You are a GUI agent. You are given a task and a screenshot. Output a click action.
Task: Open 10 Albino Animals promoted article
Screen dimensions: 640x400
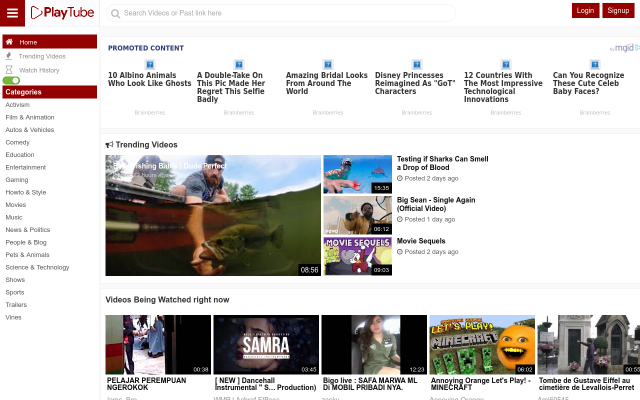(x=149, y=79)
